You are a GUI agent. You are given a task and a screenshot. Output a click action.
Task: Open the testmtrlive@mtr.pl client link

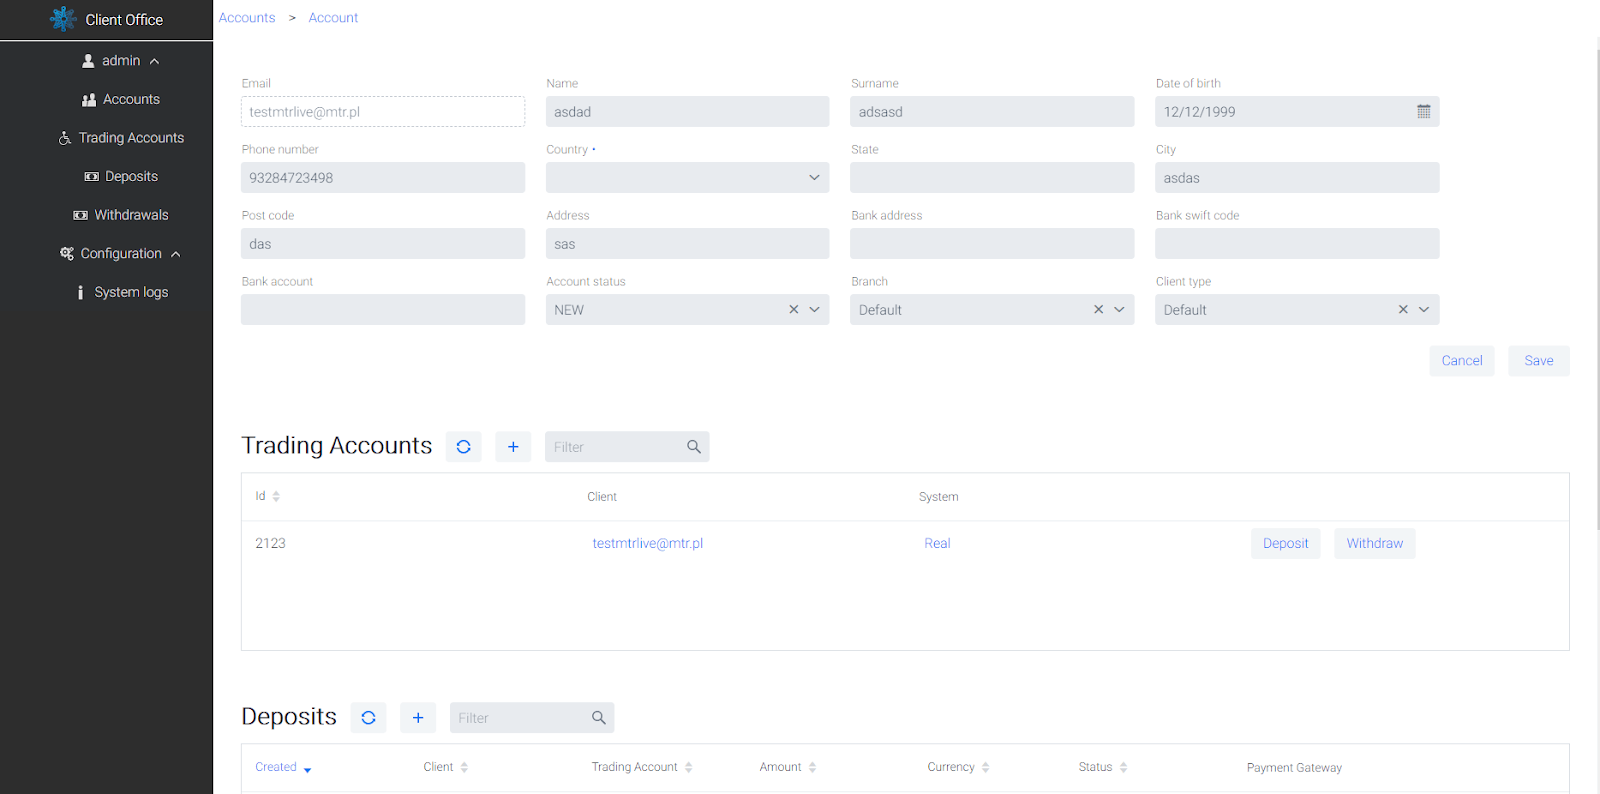click(x=647, y=544)
